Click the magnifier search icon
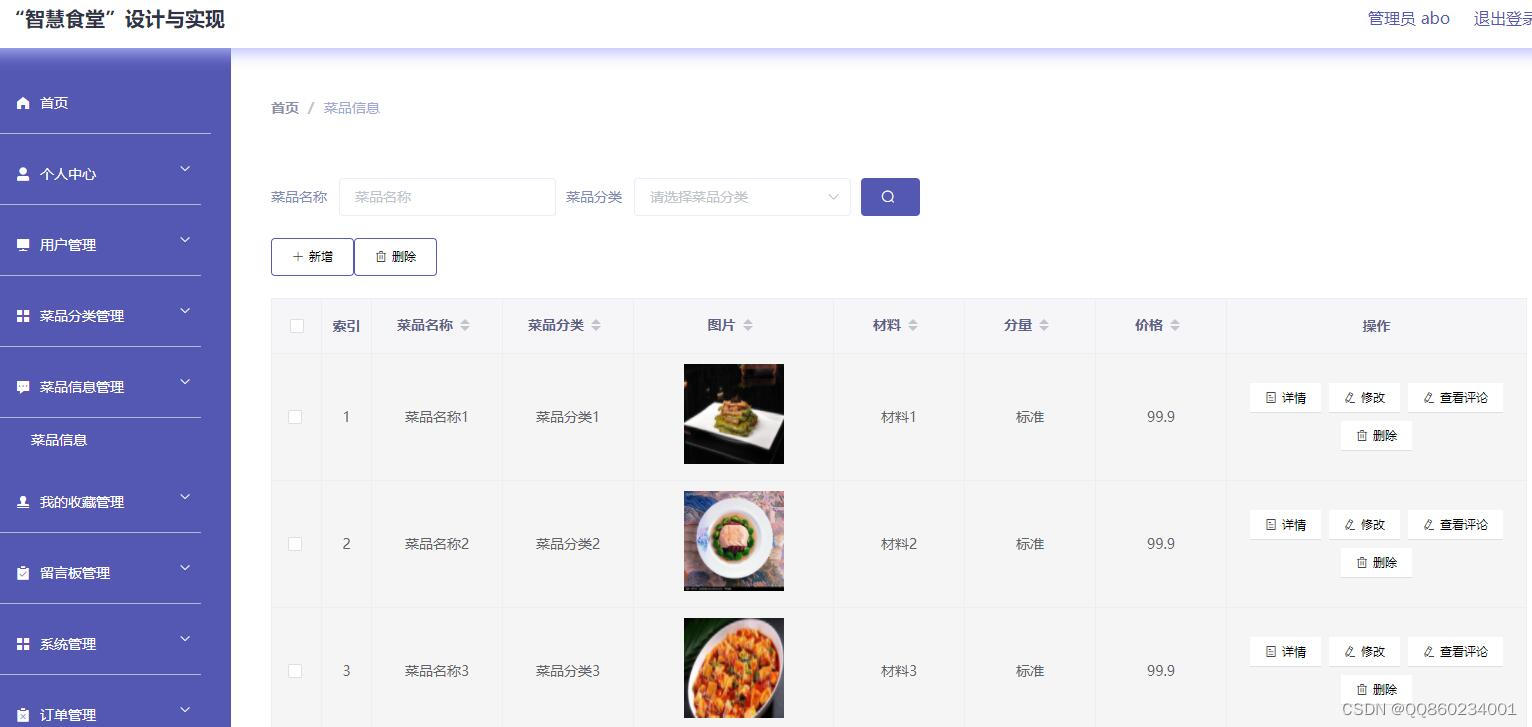Image resolution: width=1532 pixels, height=727 pixels. [x=889, y=196]
